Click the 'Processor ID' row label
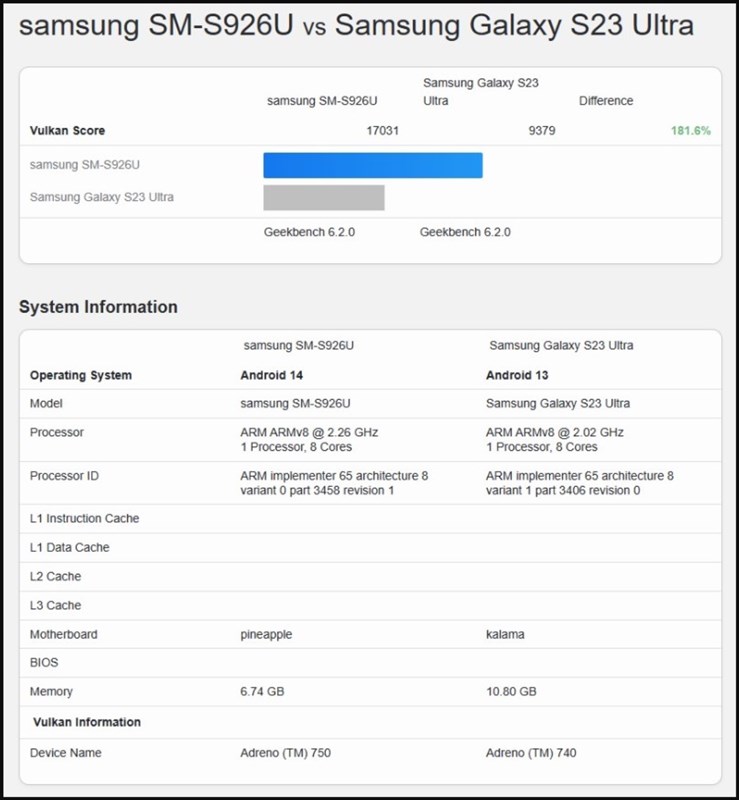 [x=64, y=476]
